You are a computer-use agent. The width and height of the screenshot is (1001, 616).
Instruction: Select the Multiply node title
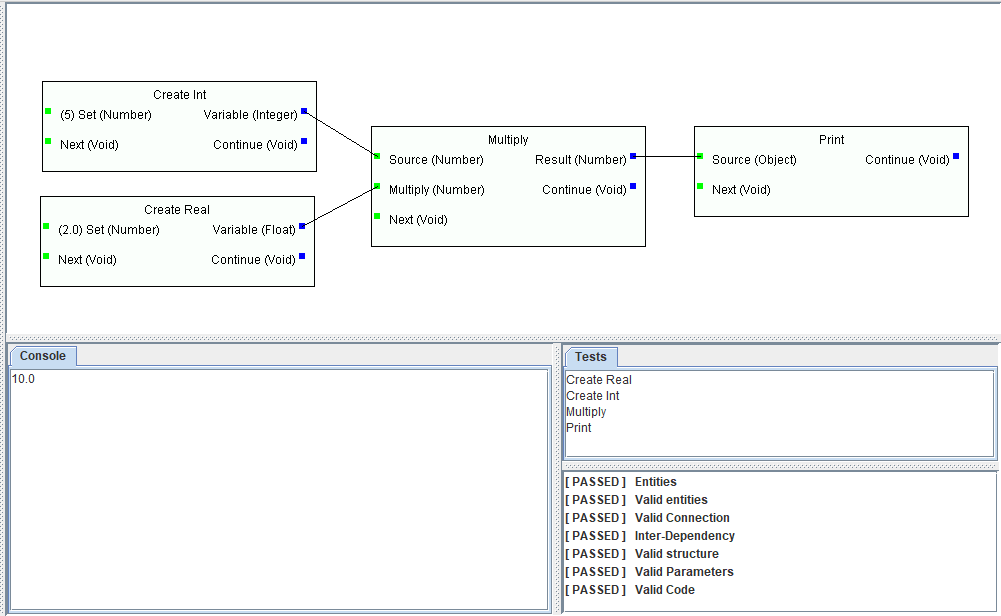[508, 139]
